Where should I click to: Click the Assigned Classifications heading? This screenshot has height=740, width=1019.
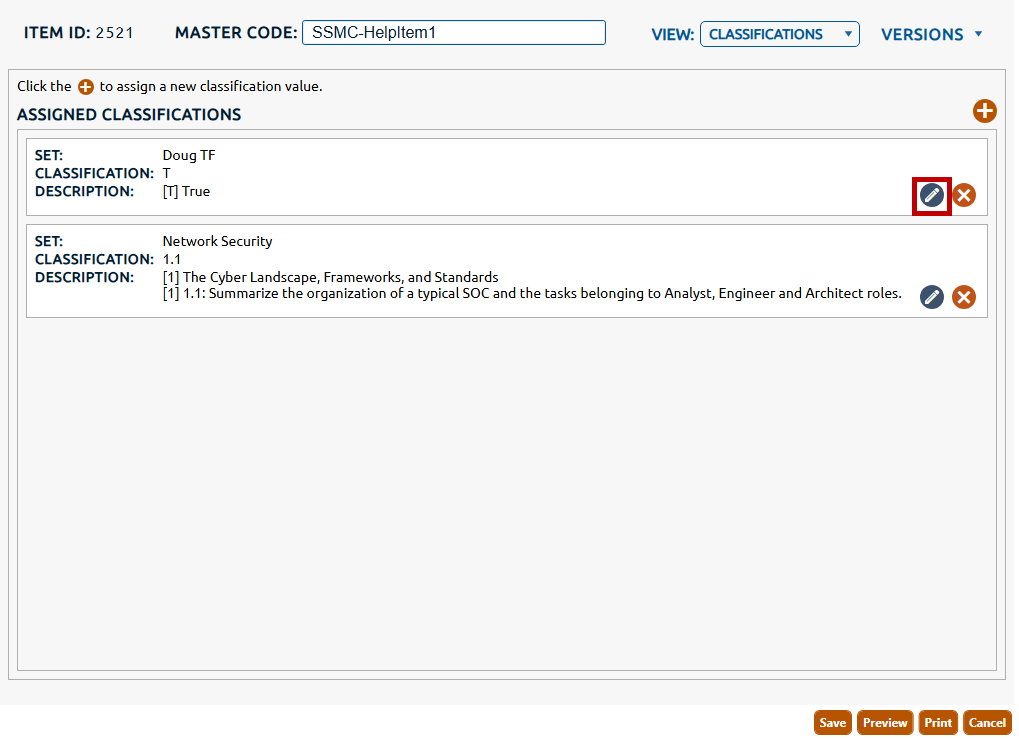[x=129, y=115]
